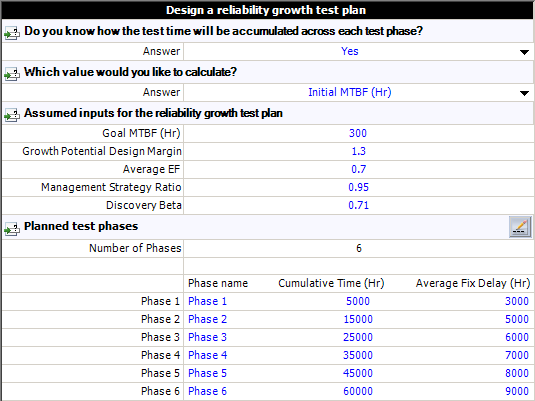The height and width of the screenshot is (401, 535).
Task: Select the Initial MTBF (Hr) answer field
Action: pyautogui.click(x=358, y=92)
